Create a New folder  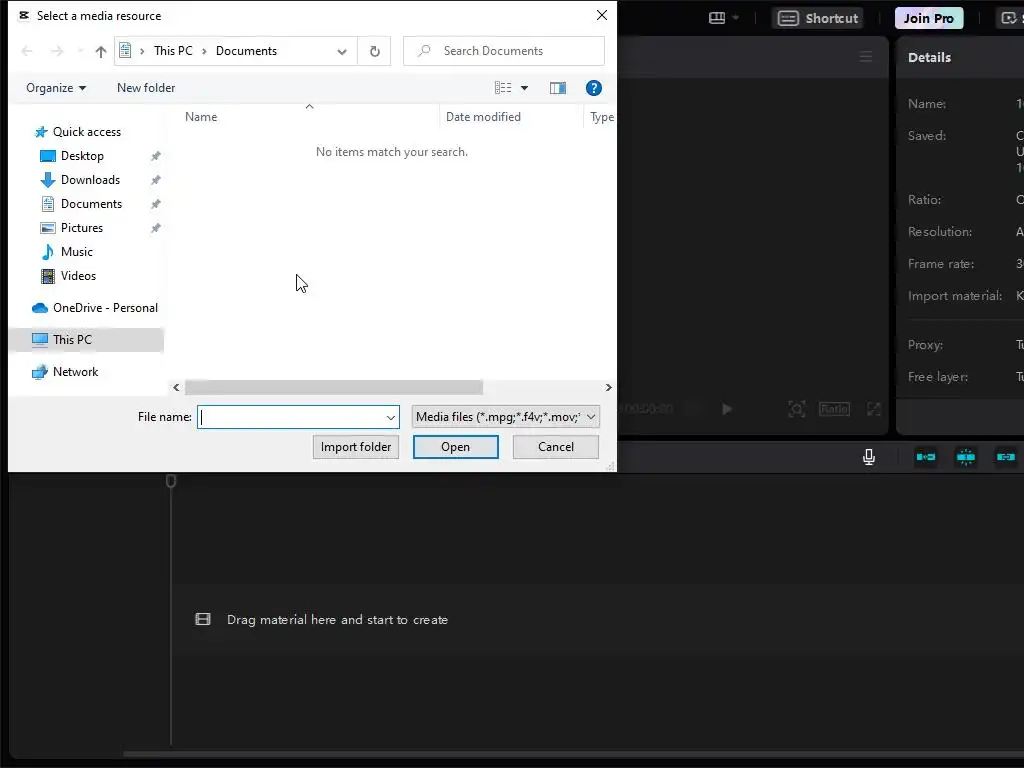[x=146, y=88]
